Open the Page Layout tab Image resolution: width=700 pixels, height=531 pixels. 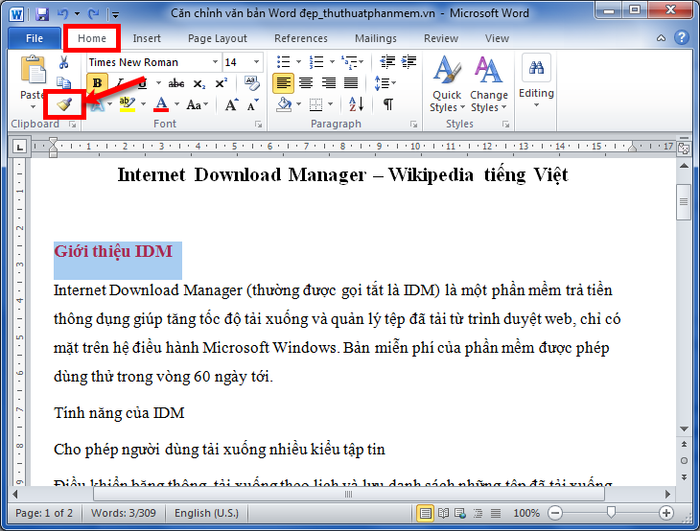point(217,38)
